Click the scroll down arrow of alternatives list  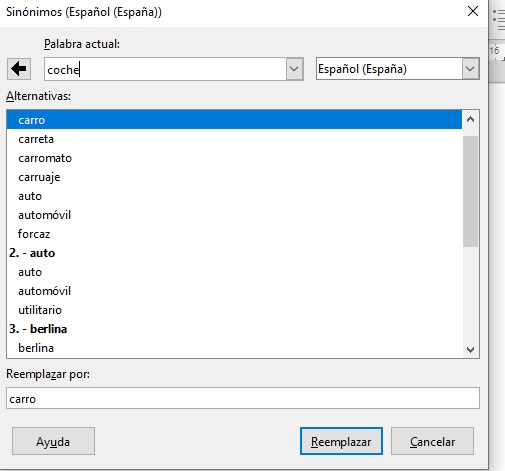470,349
